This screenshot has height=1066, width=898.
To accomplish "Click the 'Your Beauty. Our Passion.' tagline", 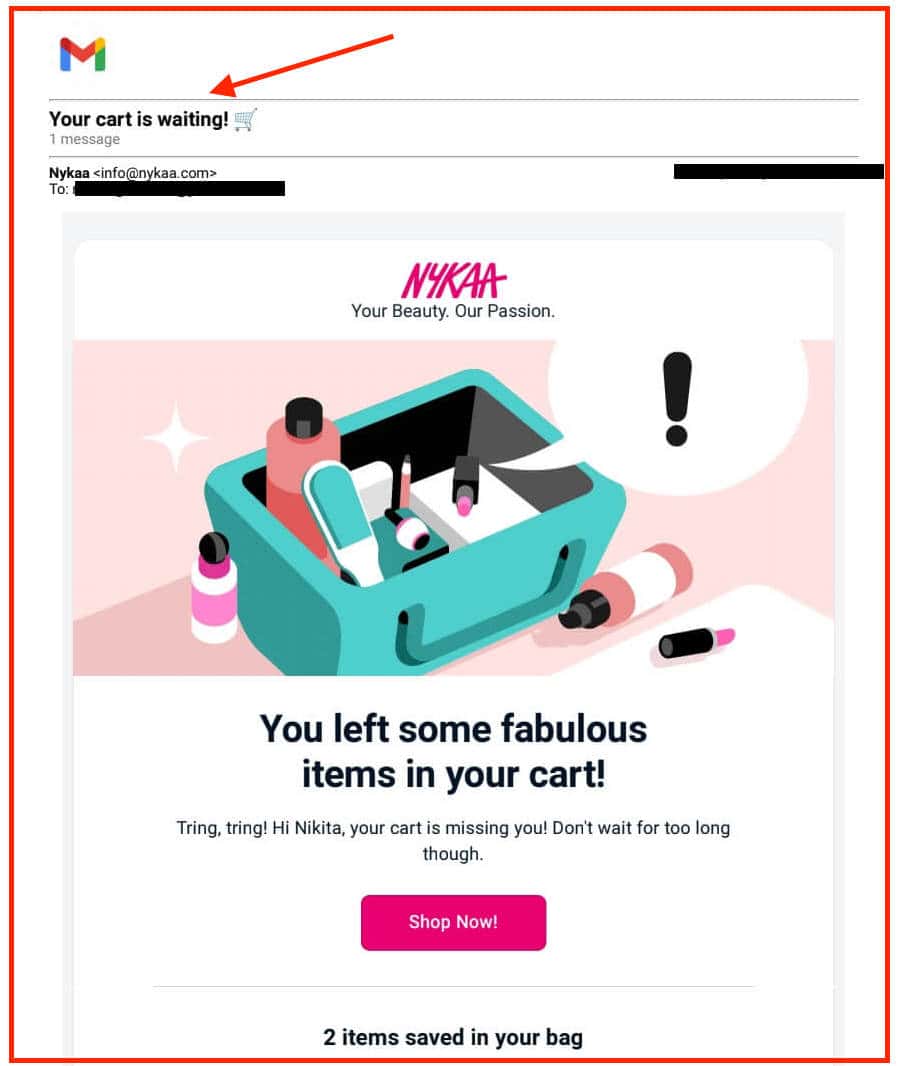I will (453, 311).
